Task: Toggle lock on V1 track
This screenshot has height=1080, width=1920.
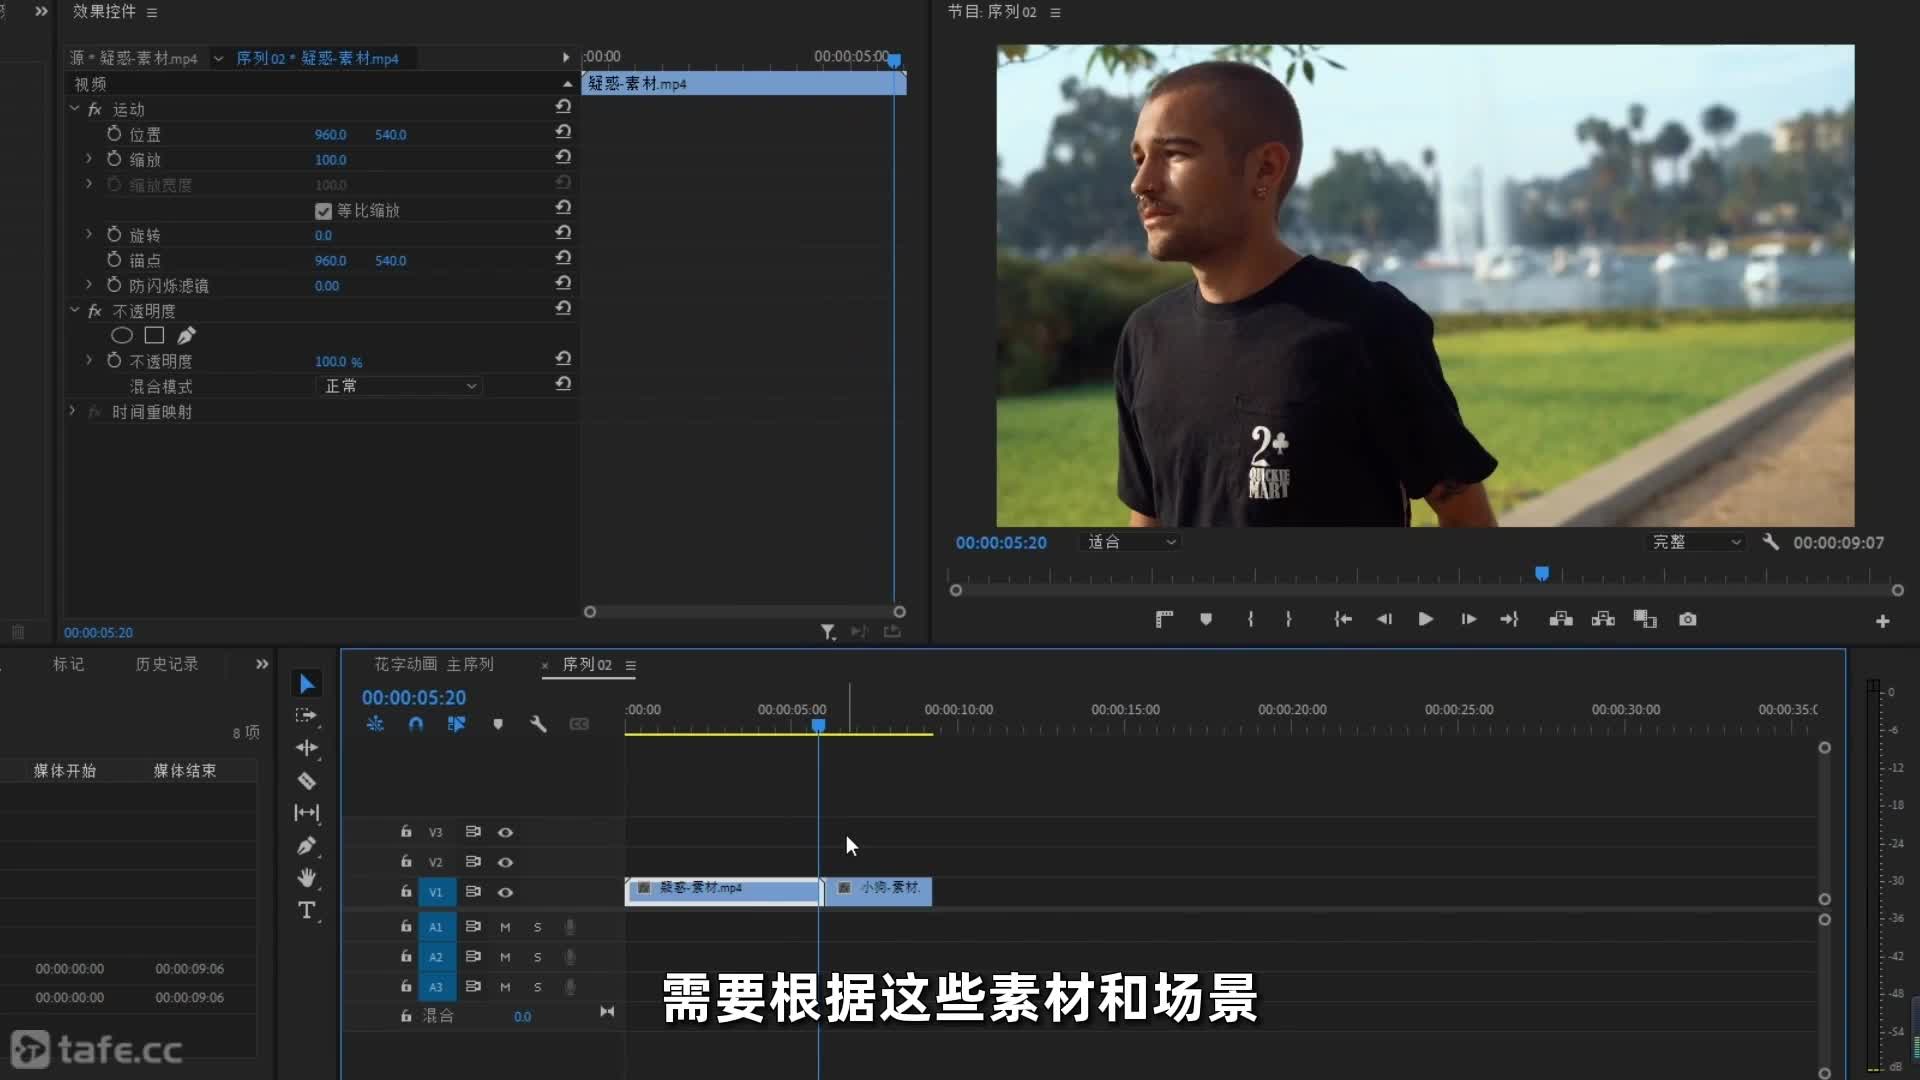Action: tap(406, 891)
